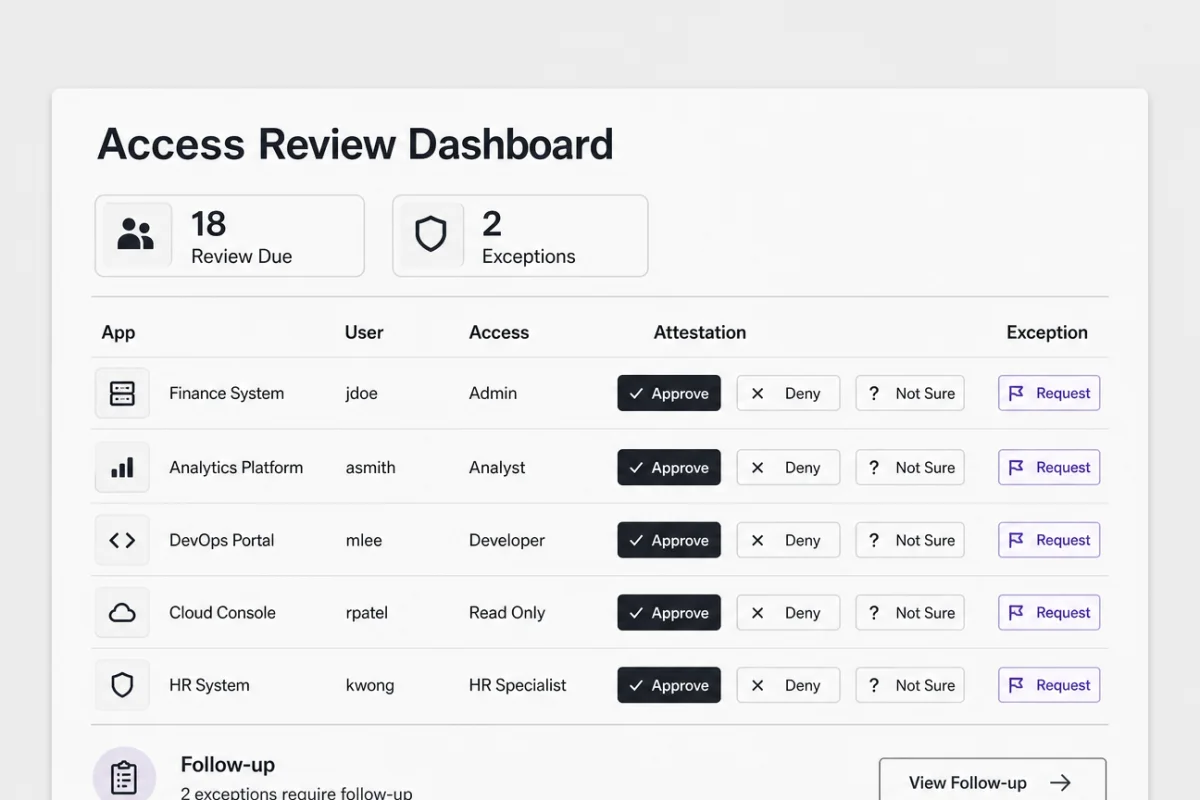The height and width of the screenshot is (800, 1200).
Task: Deny jdoe's Finance System admin access
Action: (x=788, y=393)
